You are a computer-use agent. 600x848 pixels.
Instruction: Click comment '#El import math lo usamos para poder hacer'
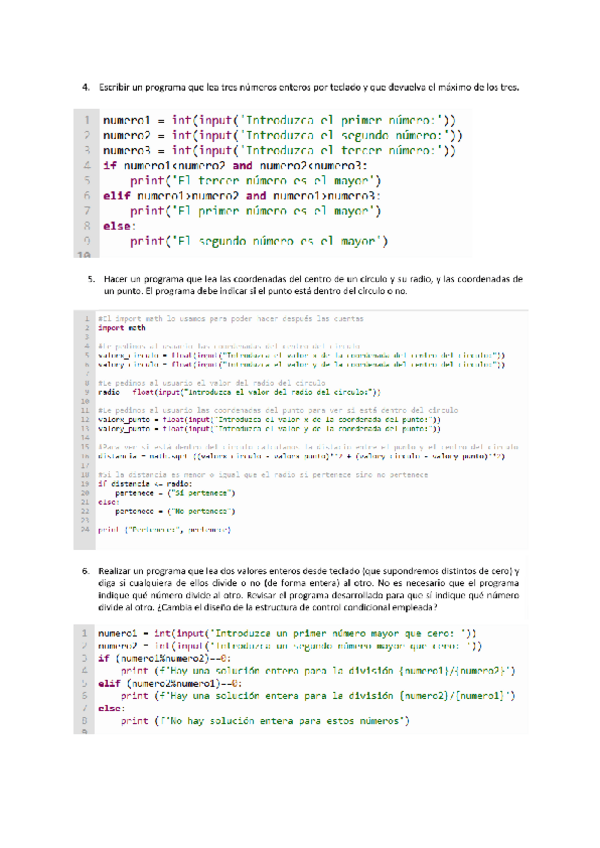(x=230, y=319)
